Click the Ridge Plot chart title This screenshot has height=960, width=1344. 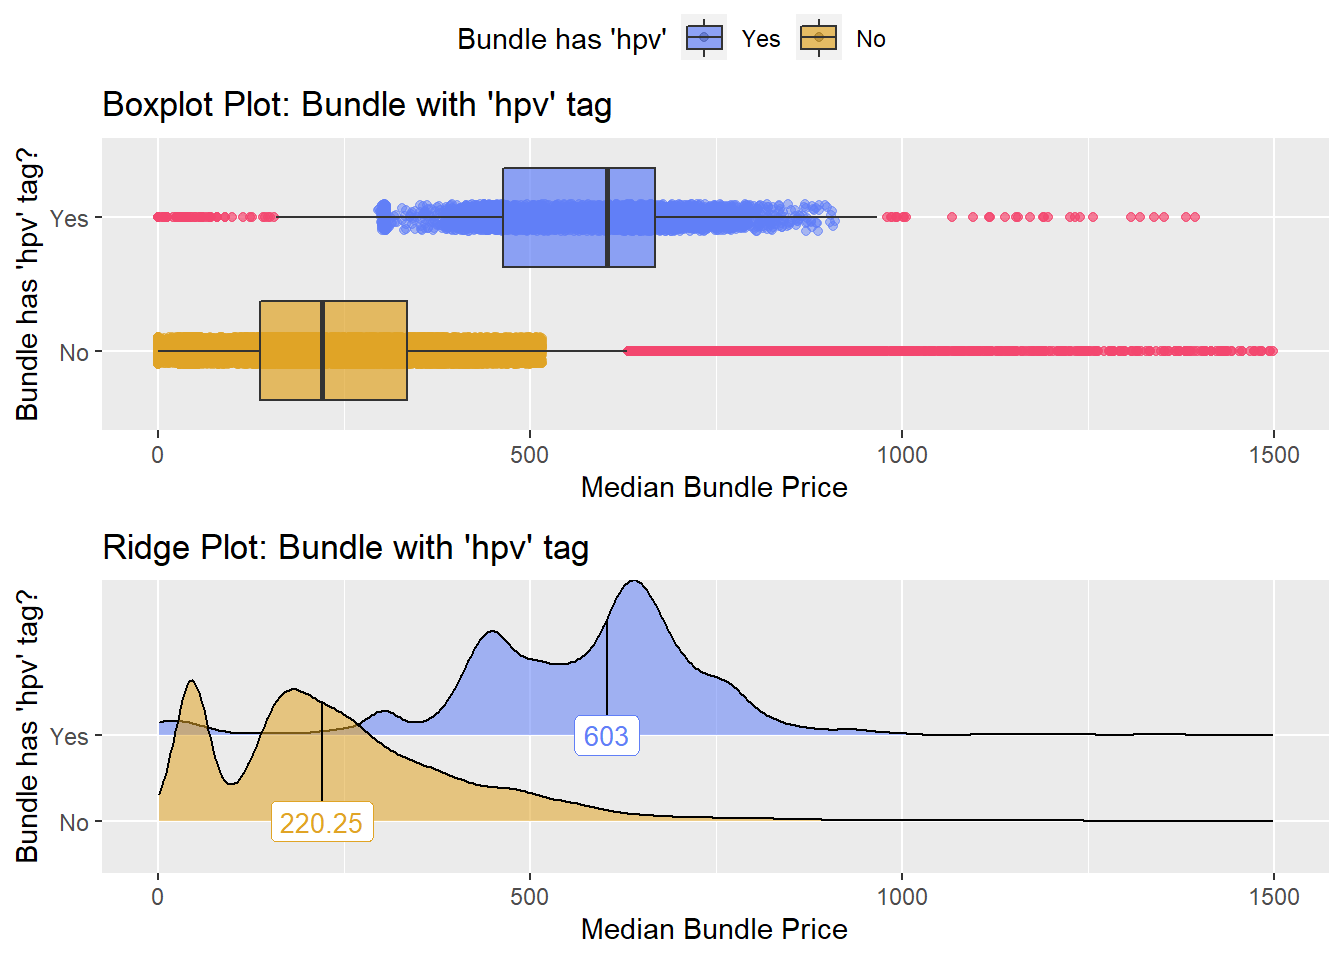point(345,547)
